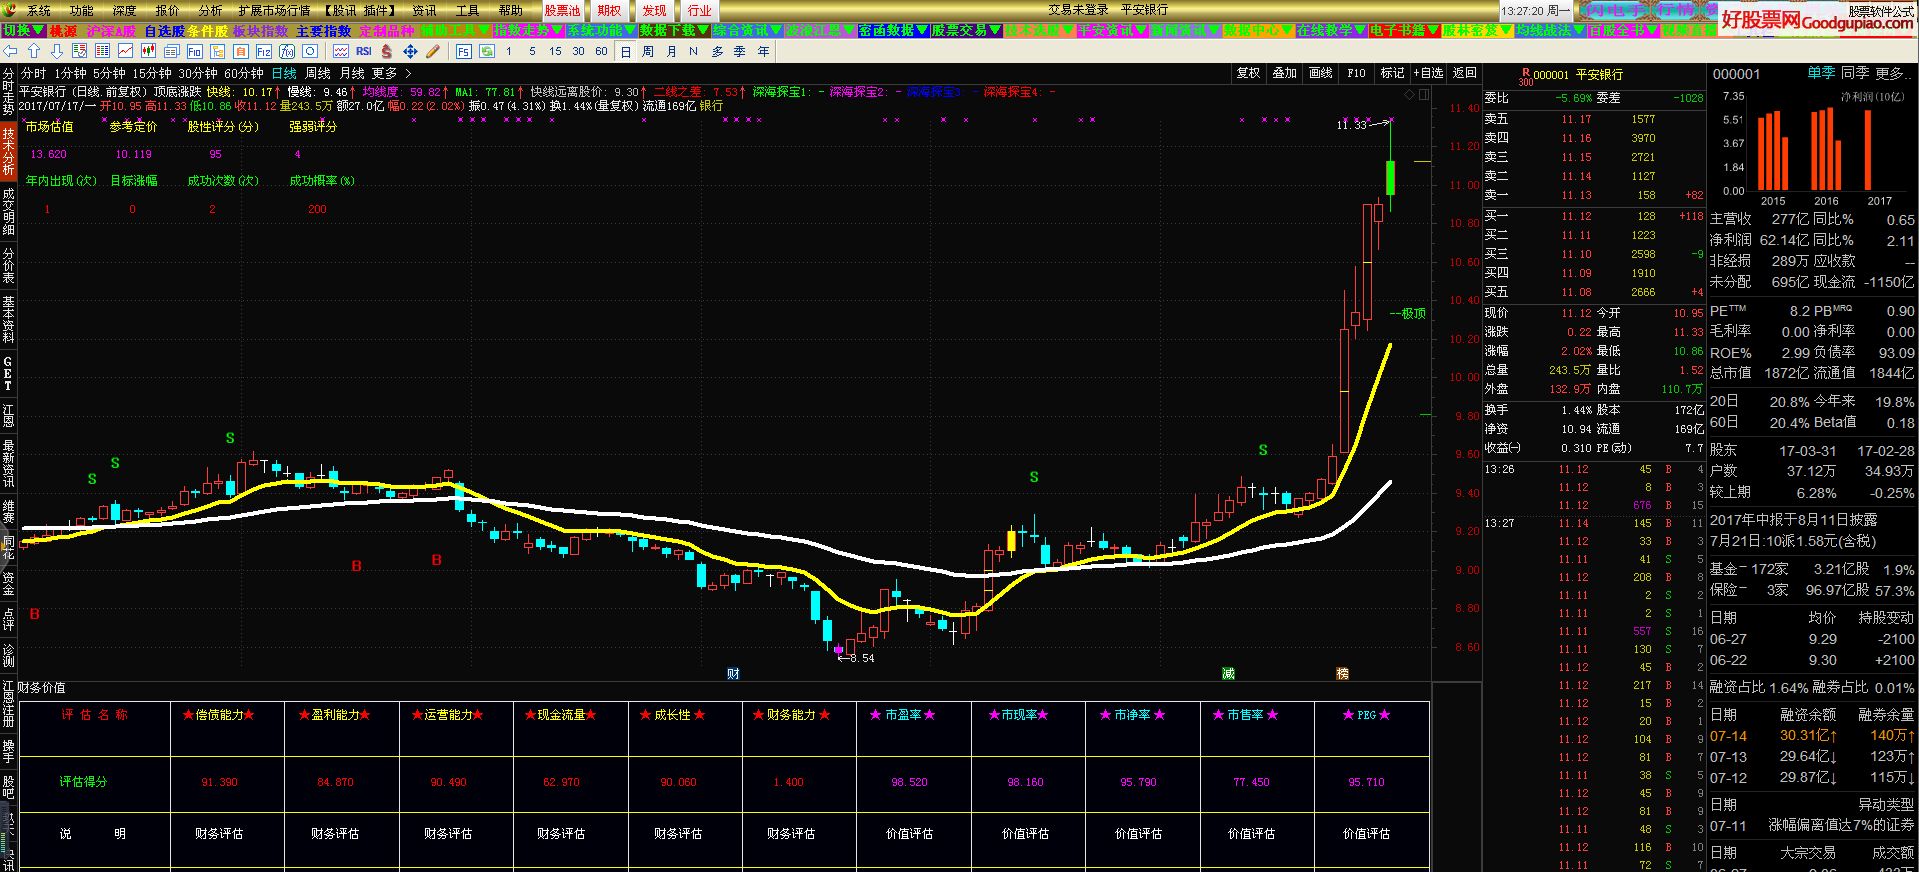Open the F10 company info icon
Image resolution: width=1919 pixels, height=872 pixels.
click(x=194, y=51)
